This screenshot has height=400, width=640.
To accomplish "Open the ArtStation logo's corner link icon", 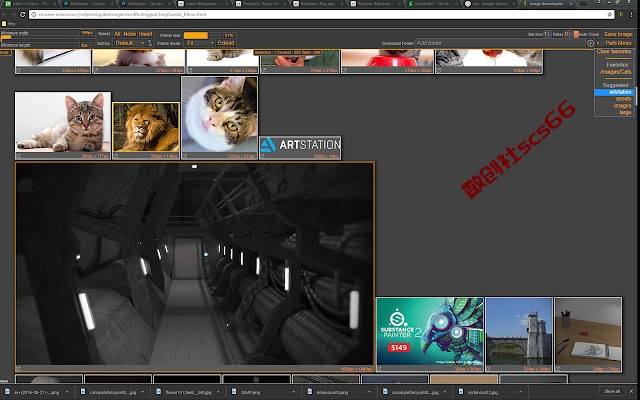I will [262, 156].
